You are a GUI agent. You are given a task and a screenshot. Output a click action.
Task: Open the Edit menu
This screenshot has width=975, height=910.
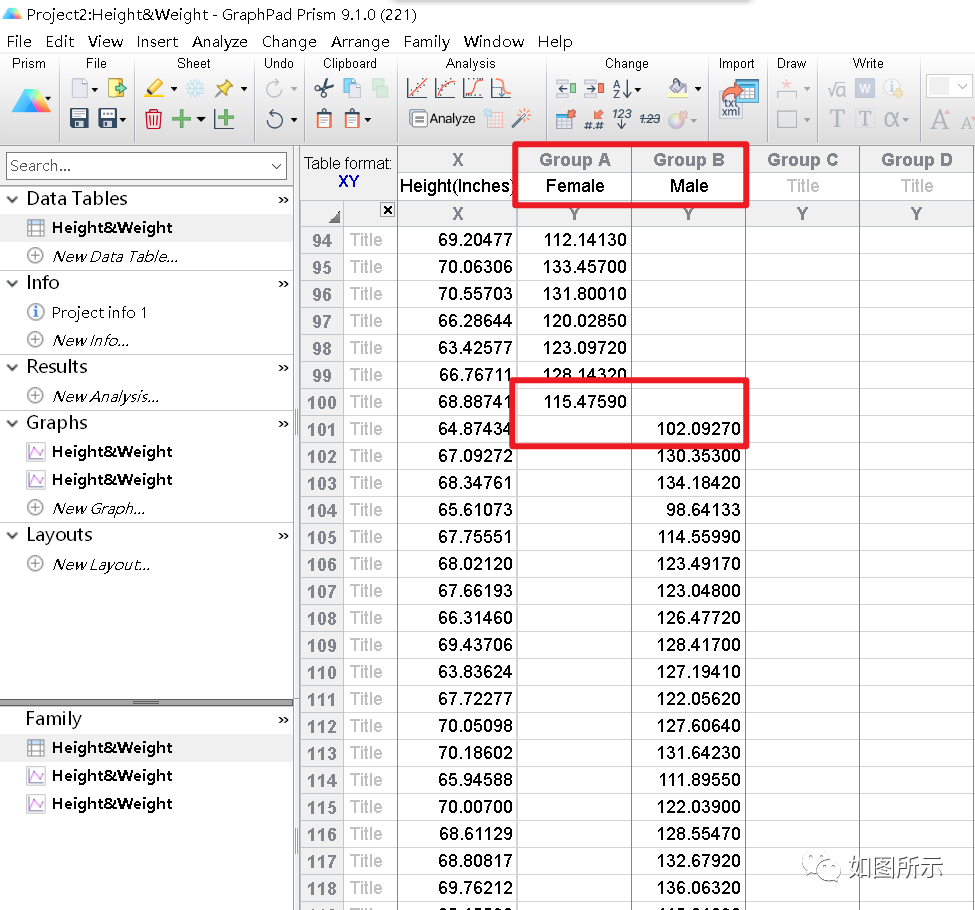60,42
